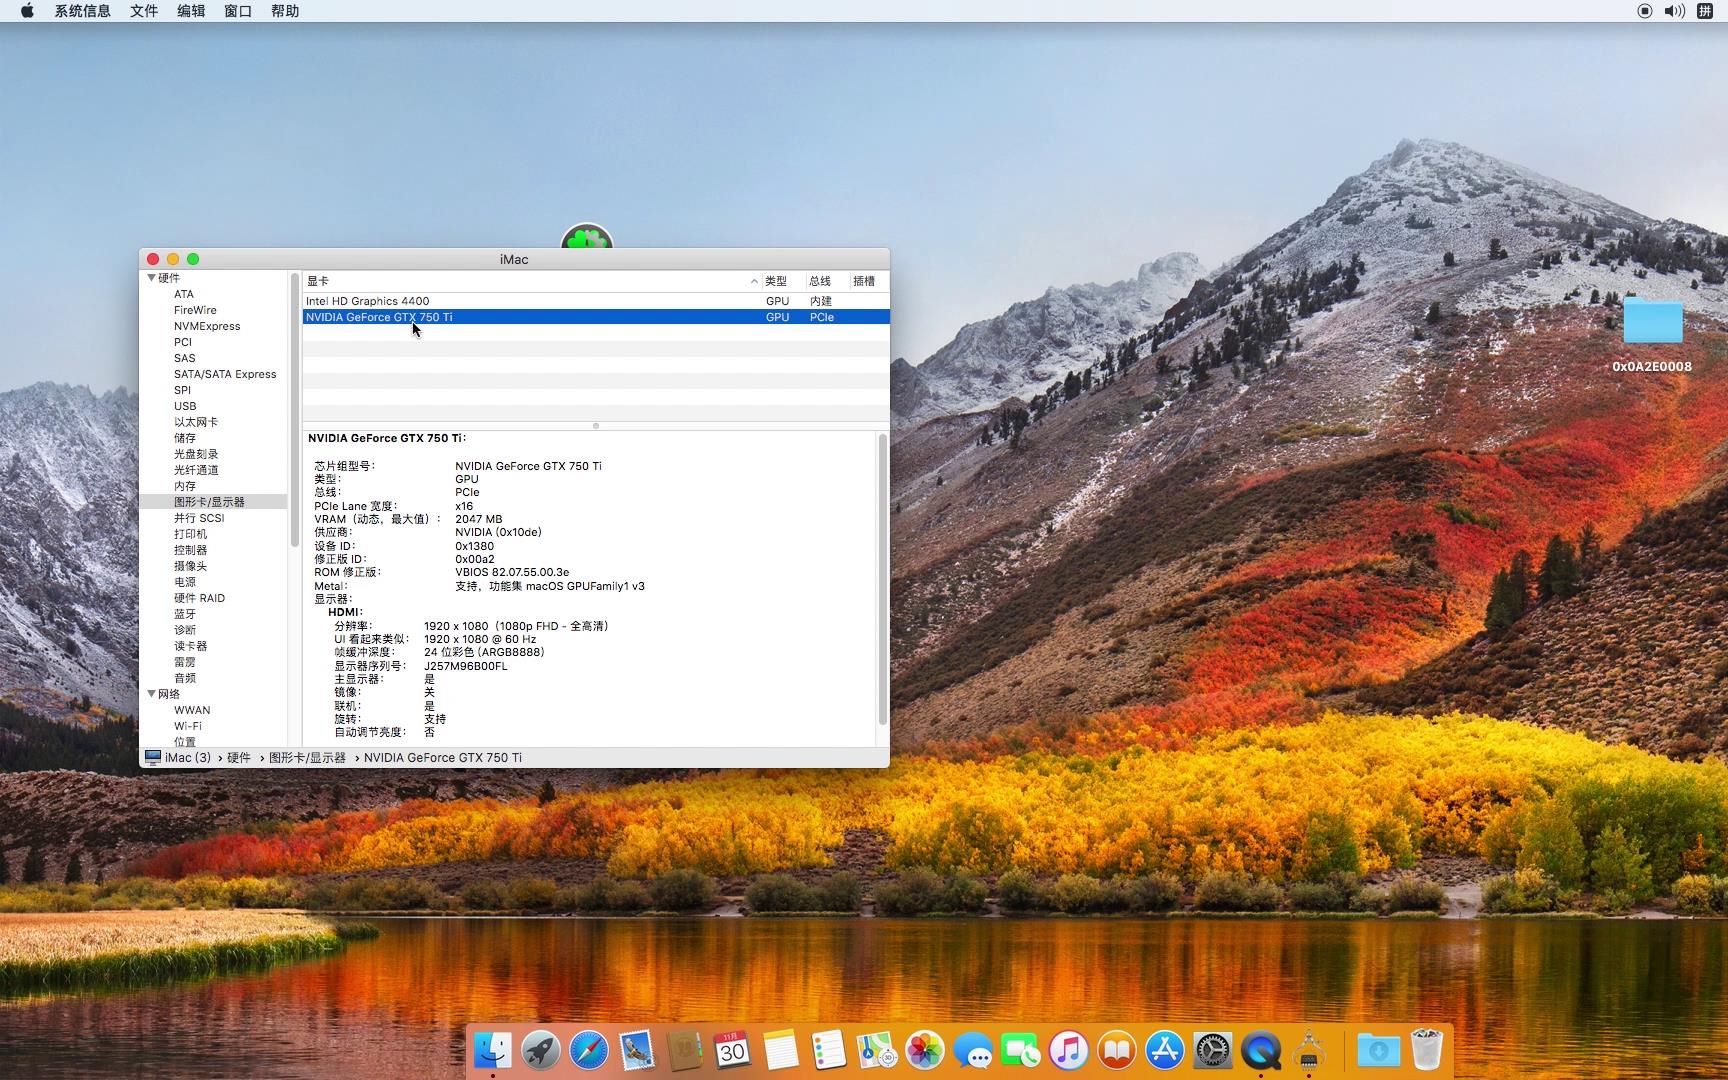This screenshot has width=1728, height=1080.
Task: Open Messages bubble icon in Dock
Action: tap(972, 1050)
